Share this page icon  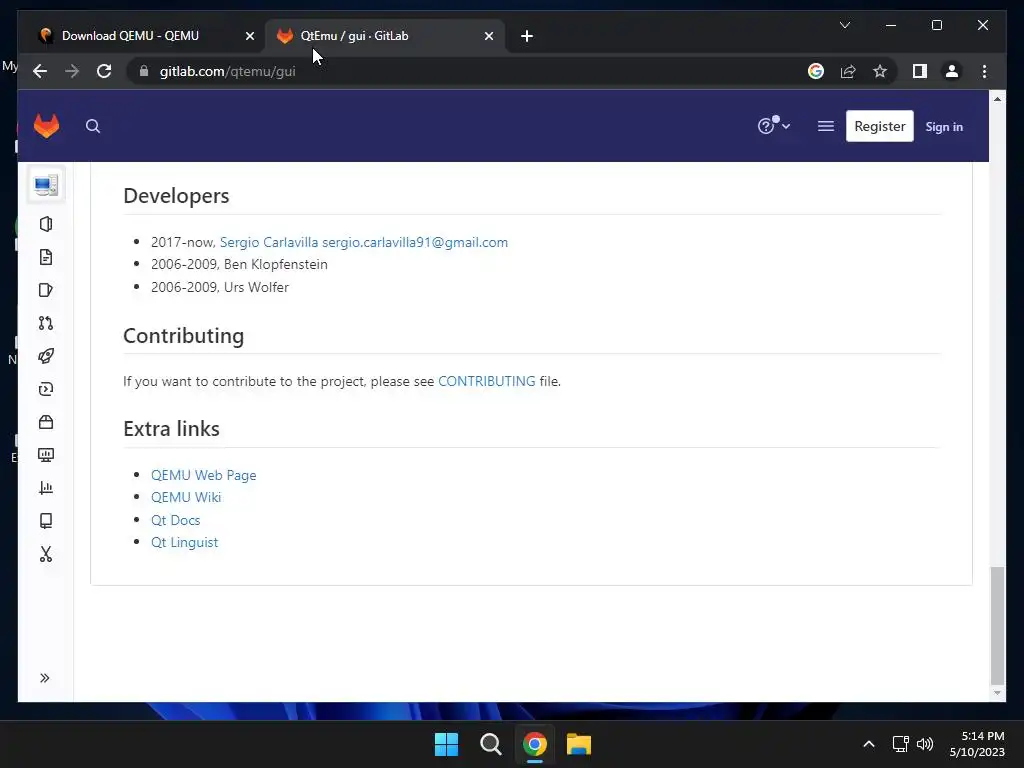pyautogui.click(x=848, y=71)
